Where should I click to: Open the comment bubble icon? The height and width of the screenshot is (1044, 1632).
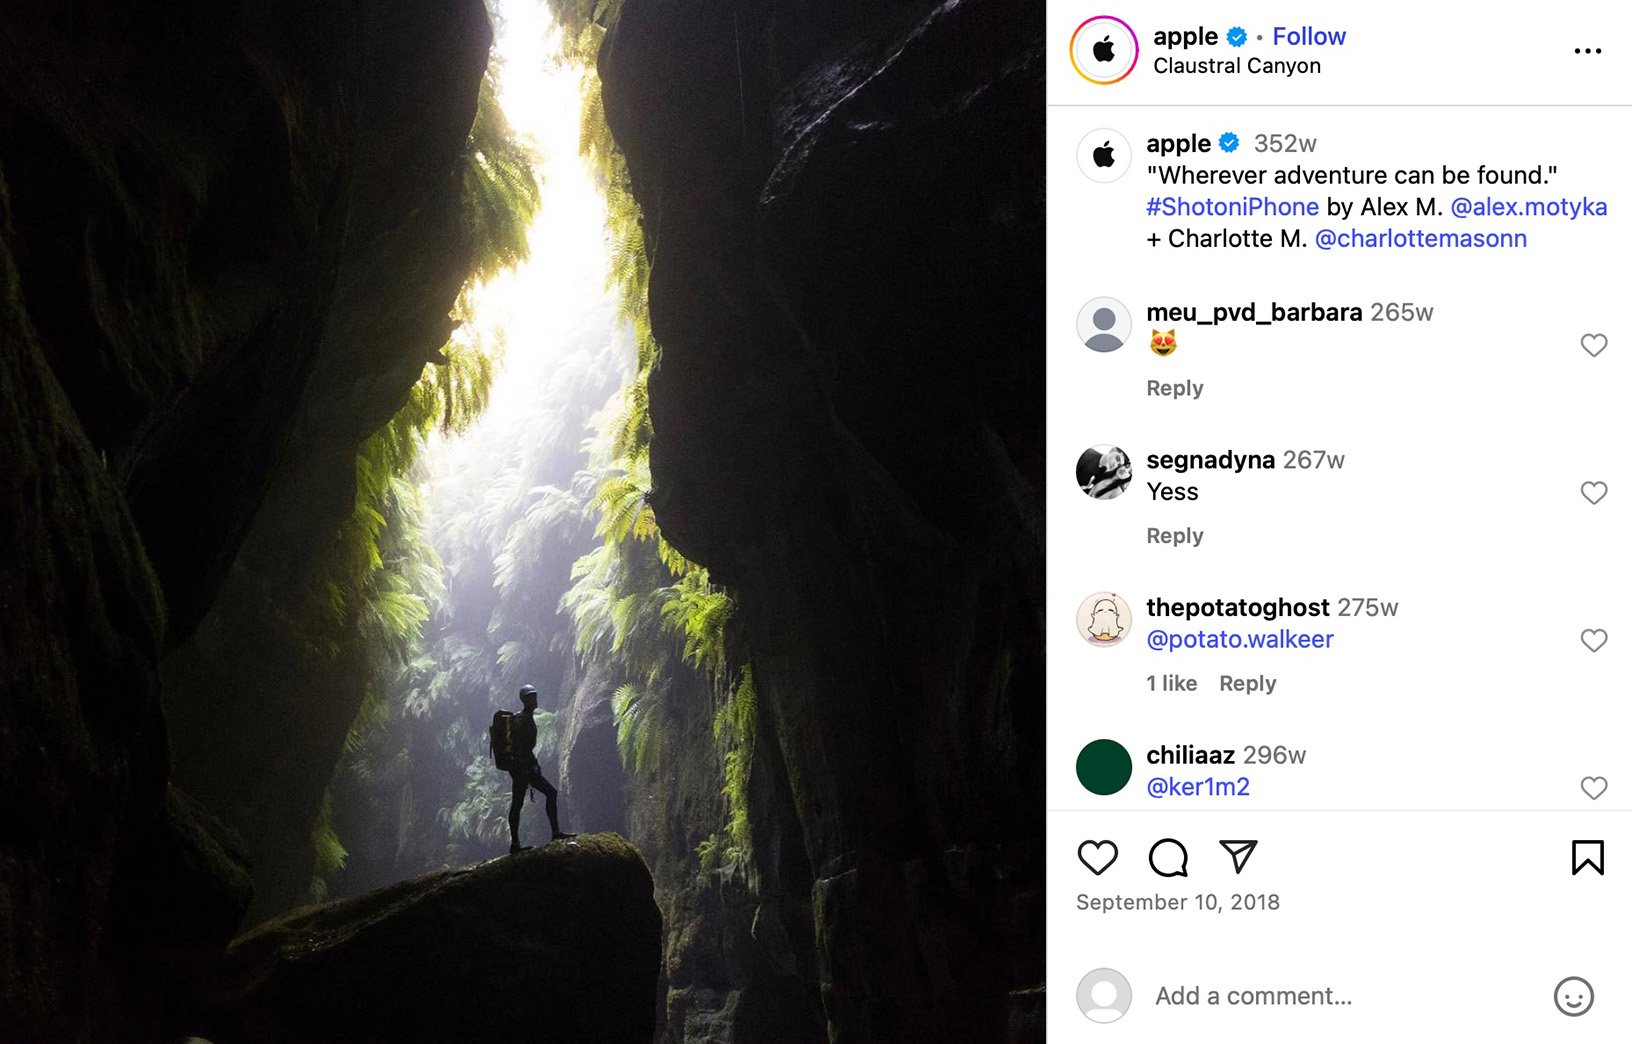pyautogui.click(x=1168, y=858)
